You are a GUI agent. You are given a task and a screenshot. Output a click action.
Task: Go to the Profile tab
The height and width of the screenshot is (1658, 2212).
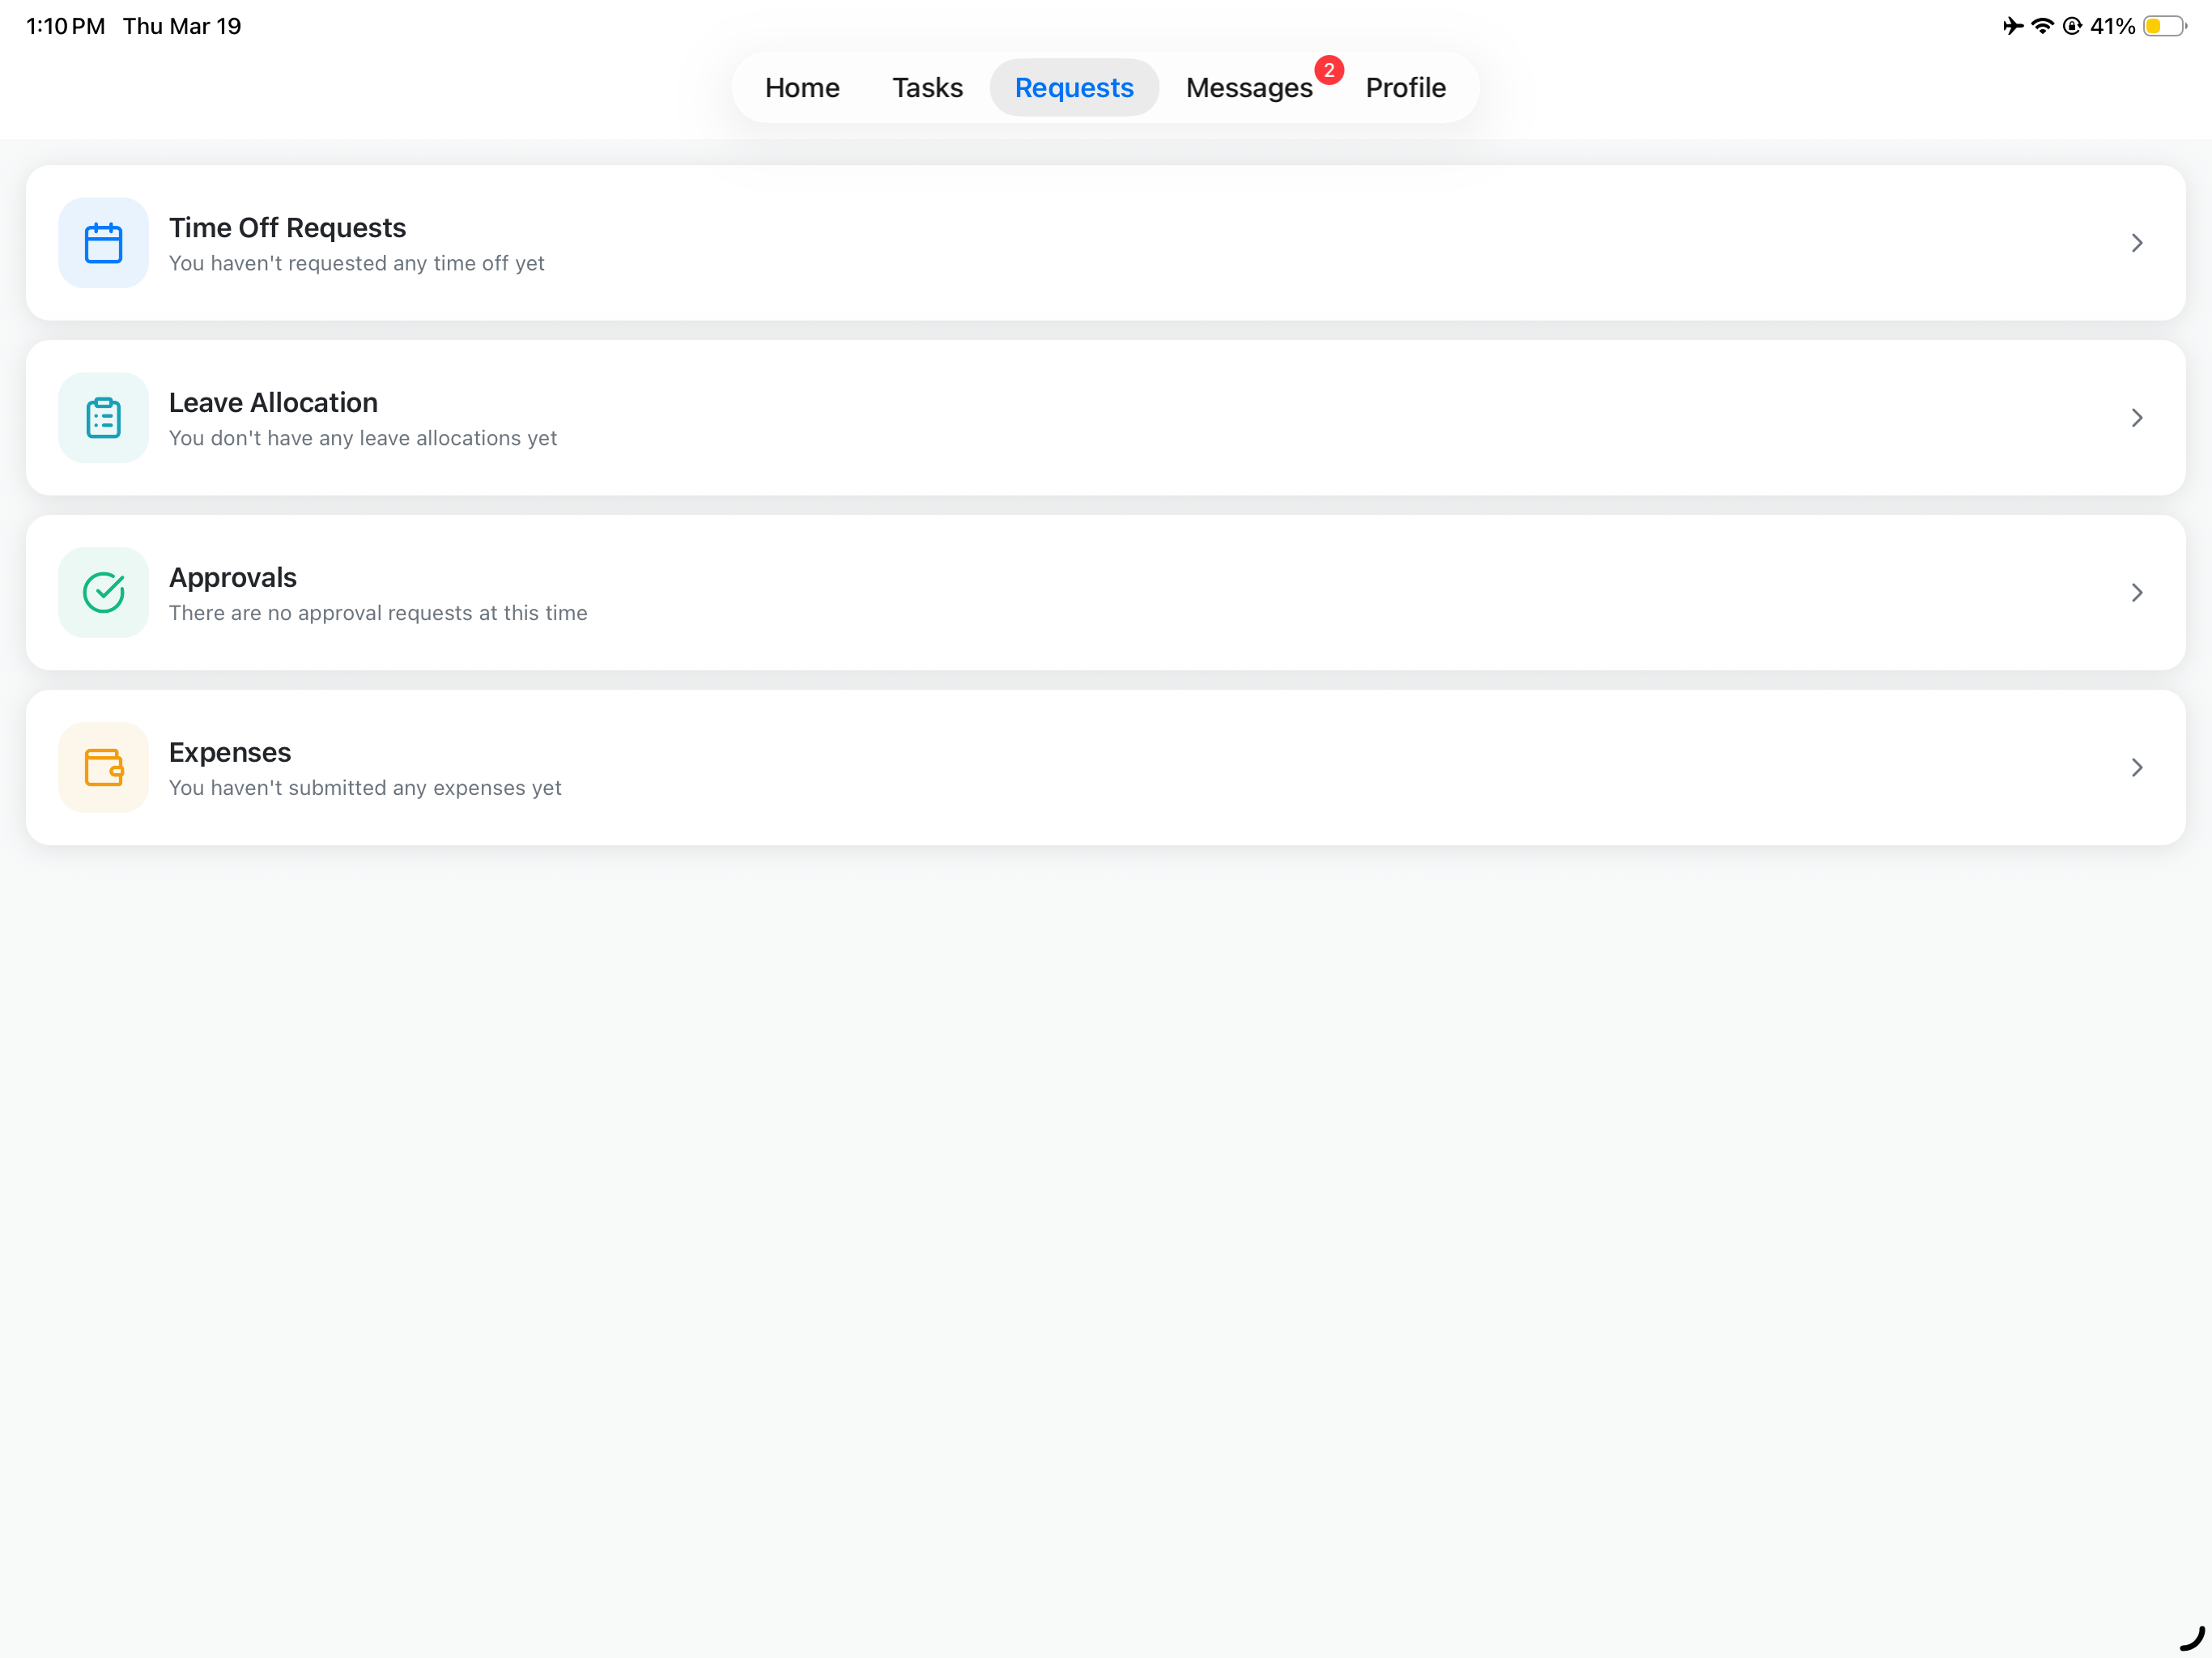pos(1405,88)
